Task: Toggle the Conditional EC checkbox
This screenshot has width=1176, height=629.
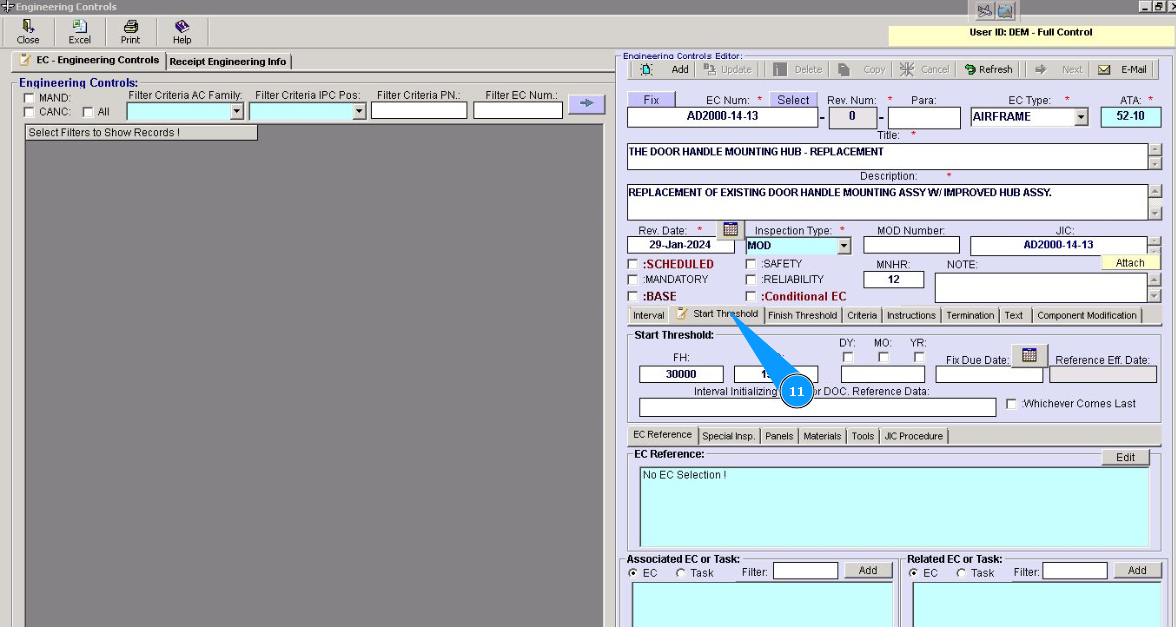Action: 751,297
